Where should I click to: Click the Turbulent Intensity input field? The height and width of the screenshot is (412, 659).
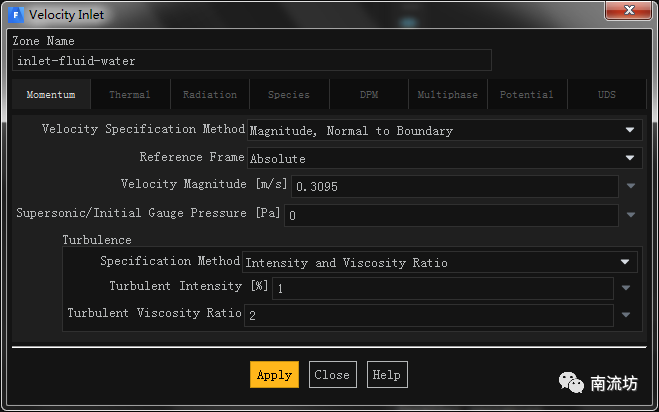[442, 288]
